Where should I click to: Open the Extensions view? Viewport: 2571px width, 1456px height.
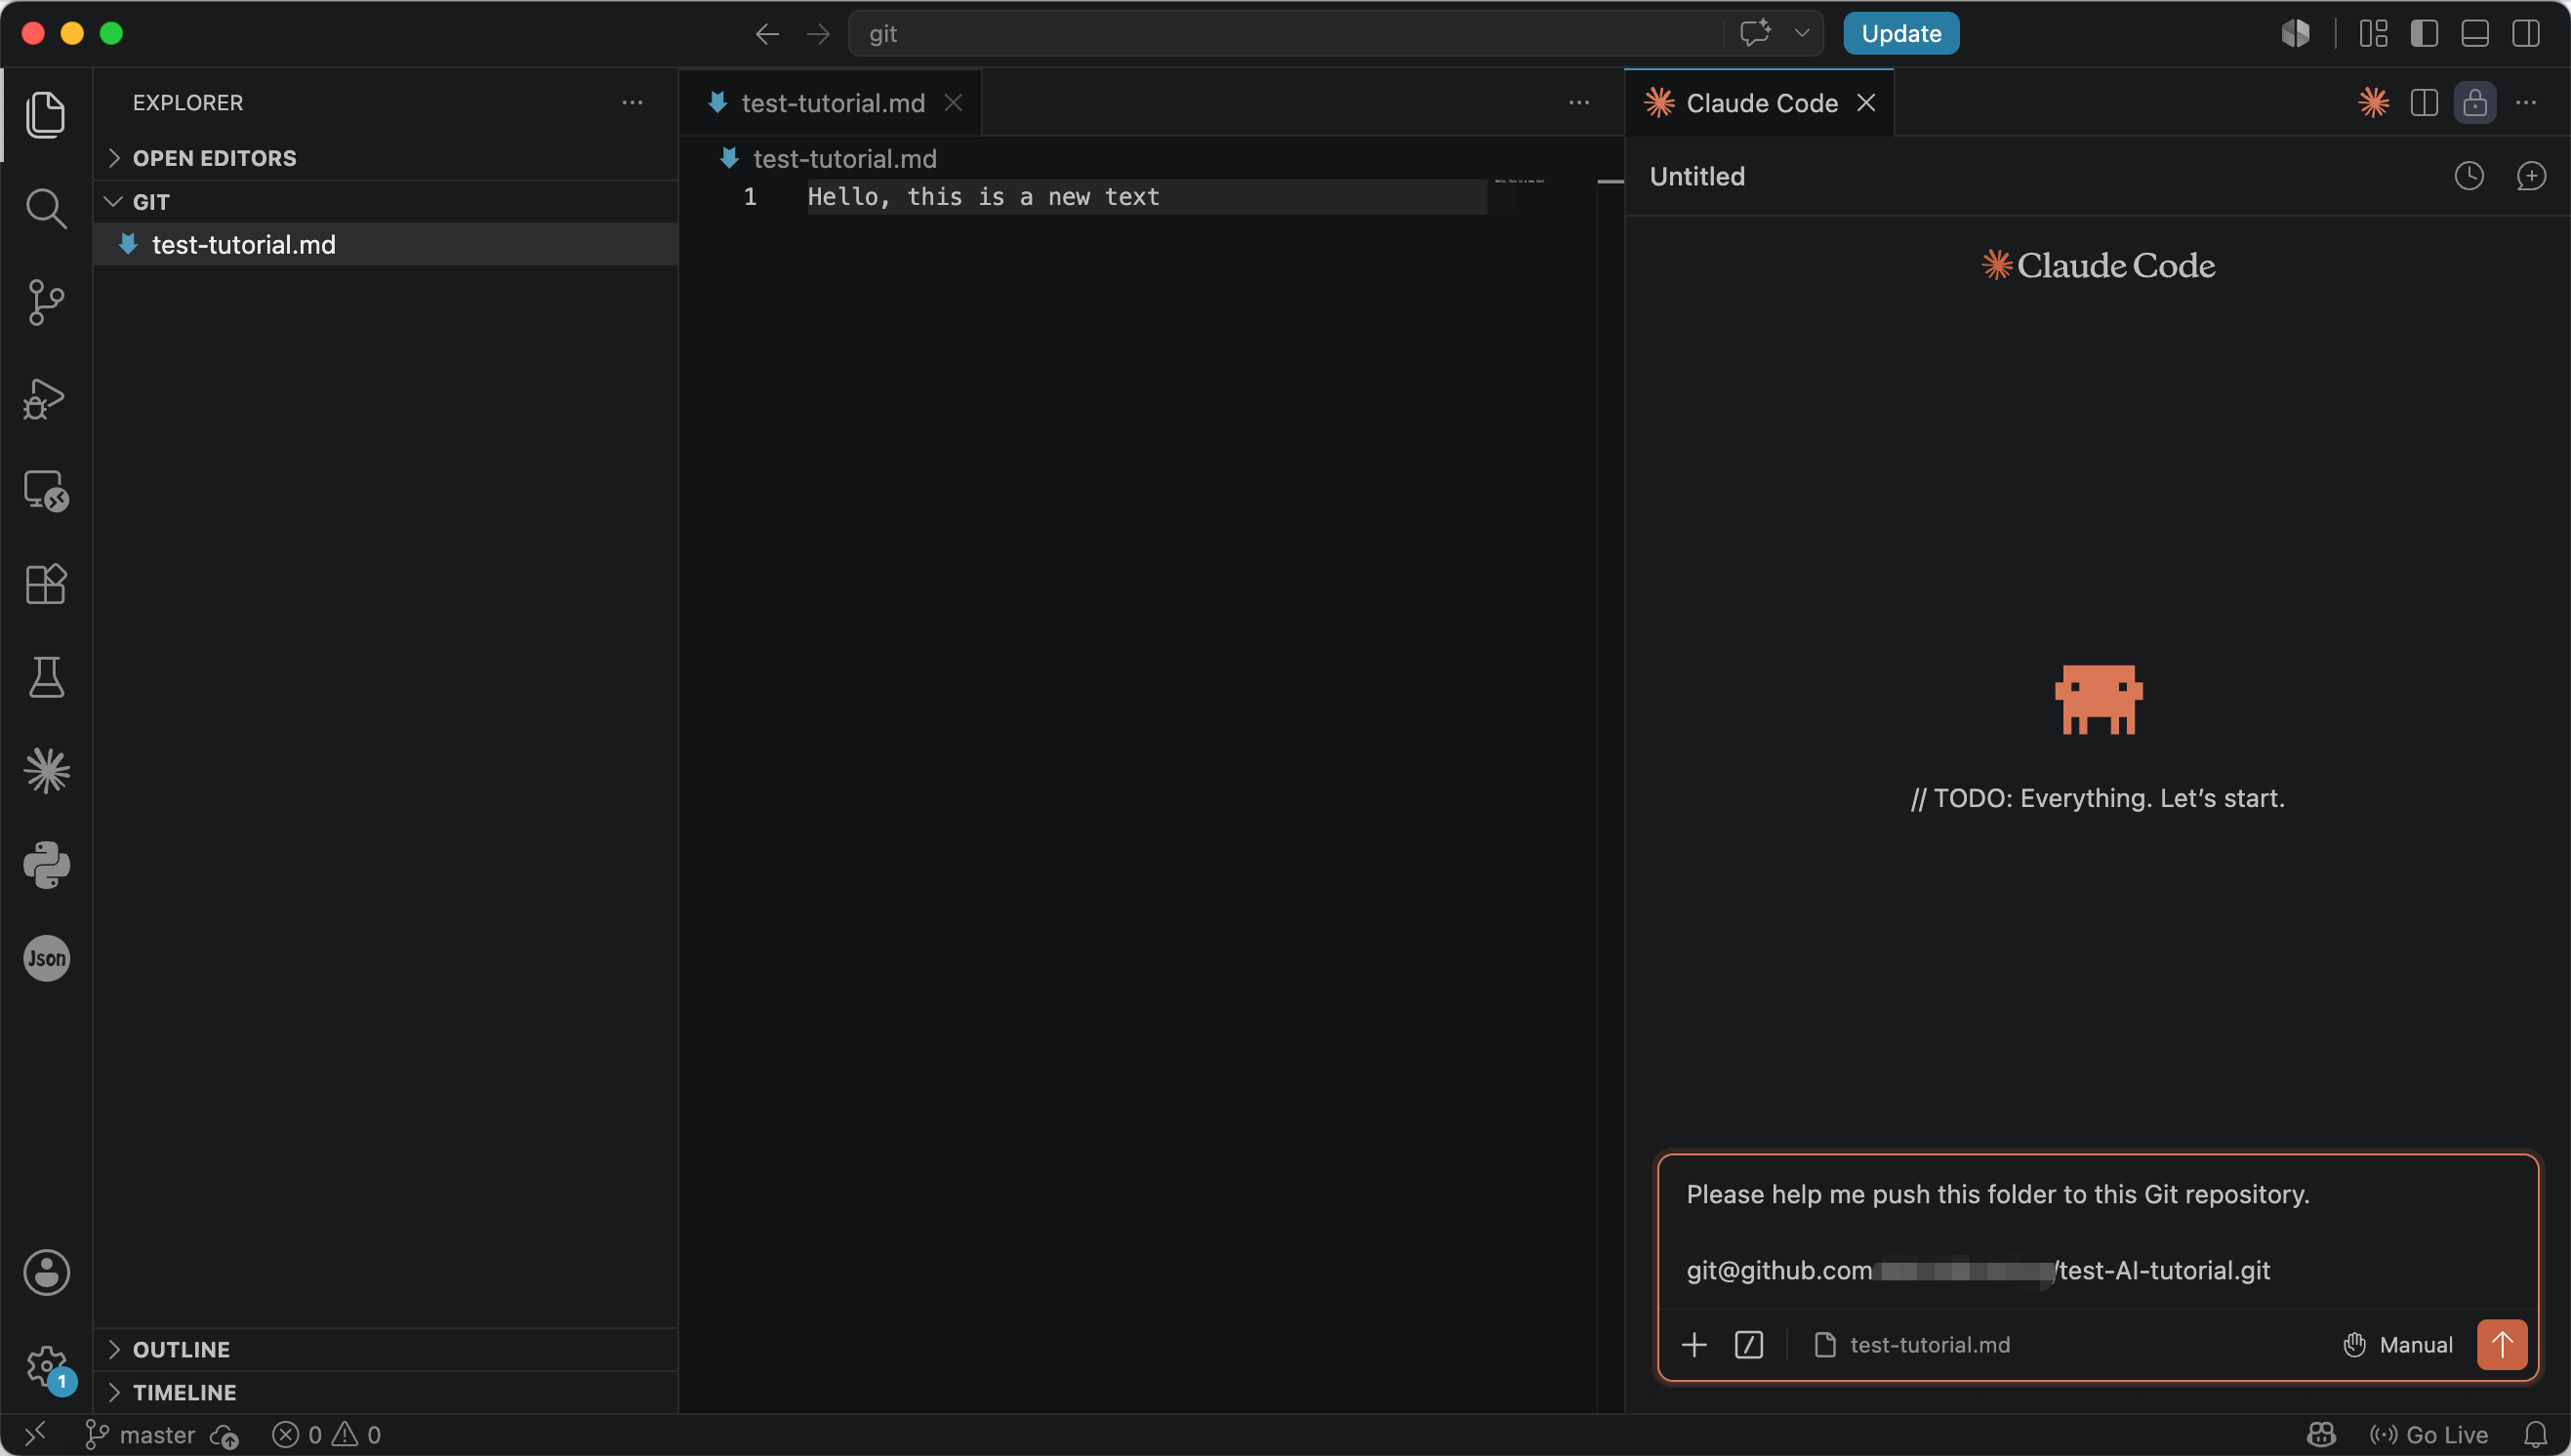[46, 584]
